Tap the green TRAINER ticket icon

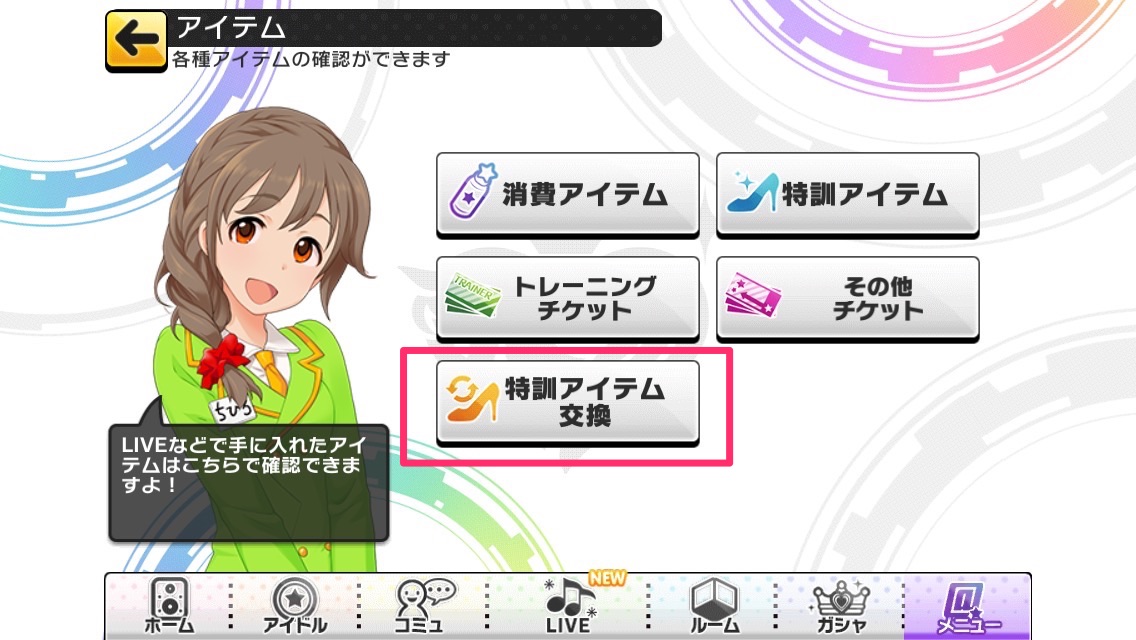[473, 295]
